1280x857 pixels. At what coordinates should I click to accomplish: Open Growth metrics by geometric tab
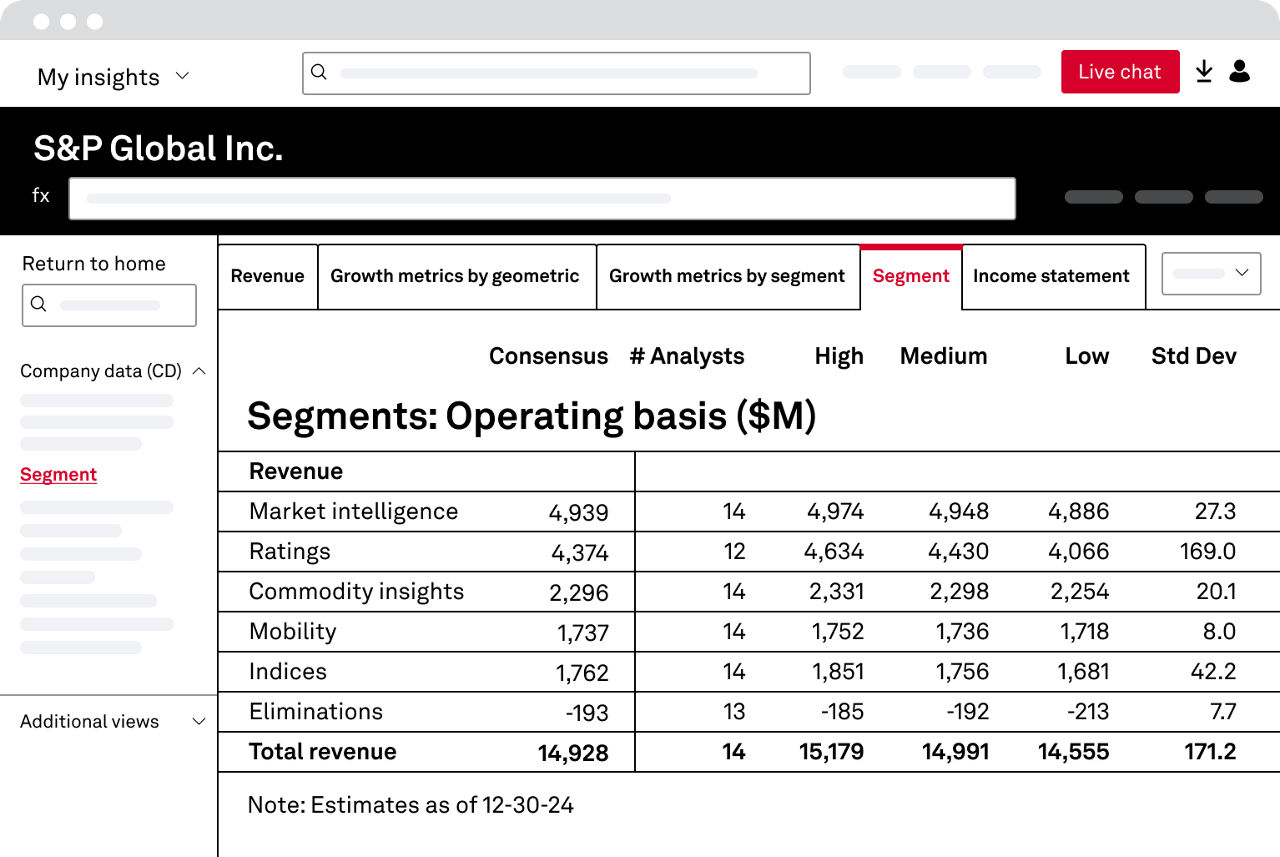[455, 276]
